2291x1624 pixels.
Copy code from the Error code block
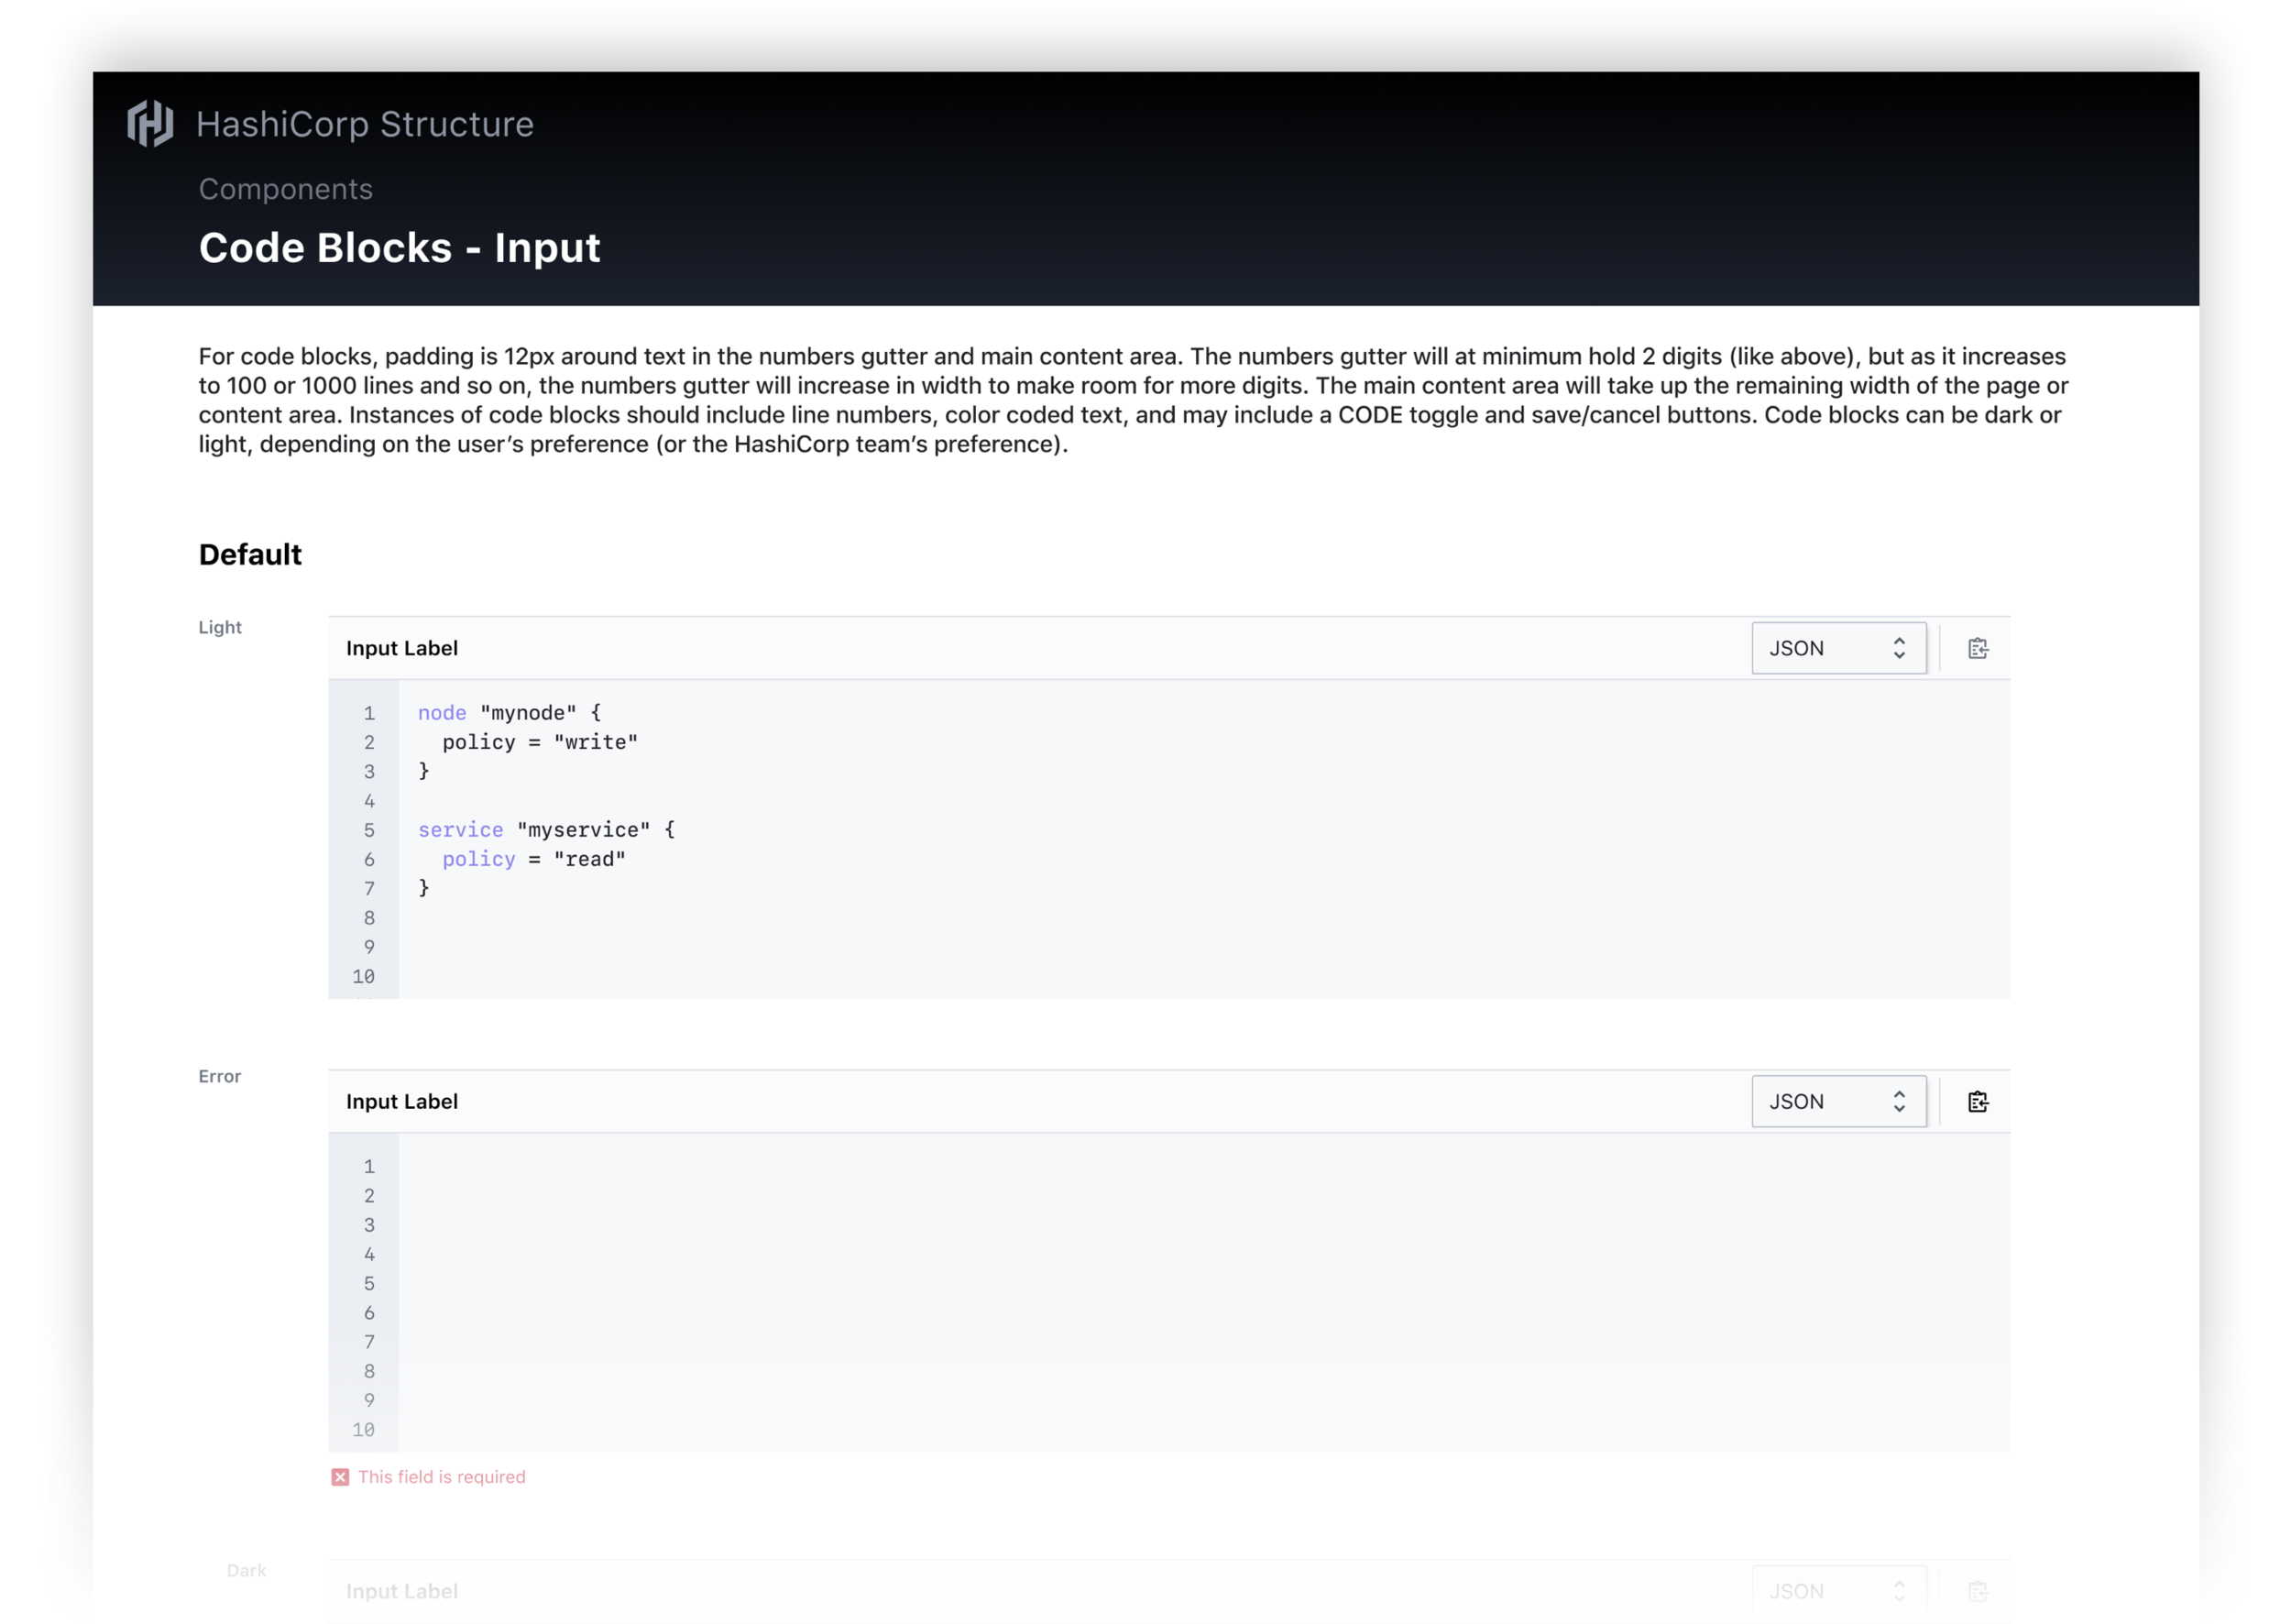pyautogui.click(x=1977, y=1101)
